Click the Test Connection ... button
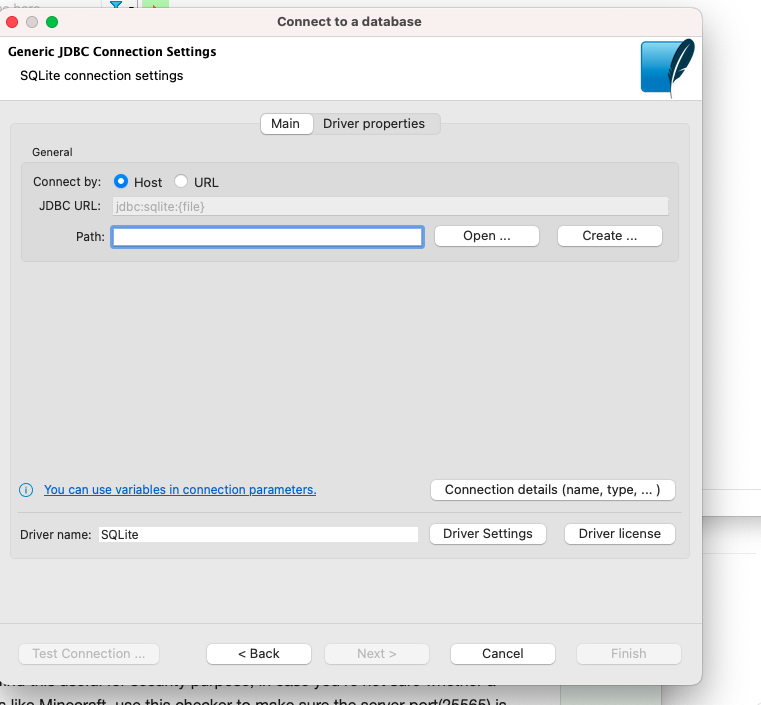This screenshot has height=705, width=761. (x=89, y=654)
